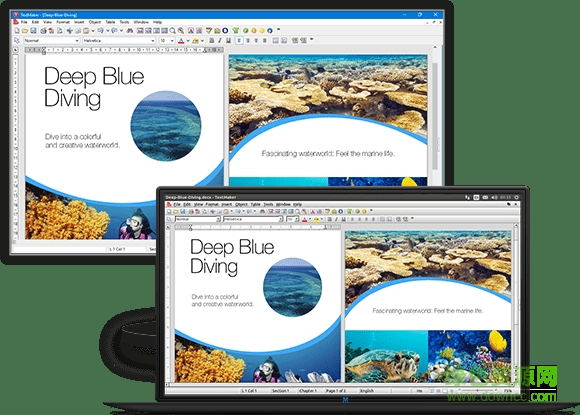Click the green round icon, Windows toolbar
Viewport: 580px width, 415px height.
pos(245,30)
